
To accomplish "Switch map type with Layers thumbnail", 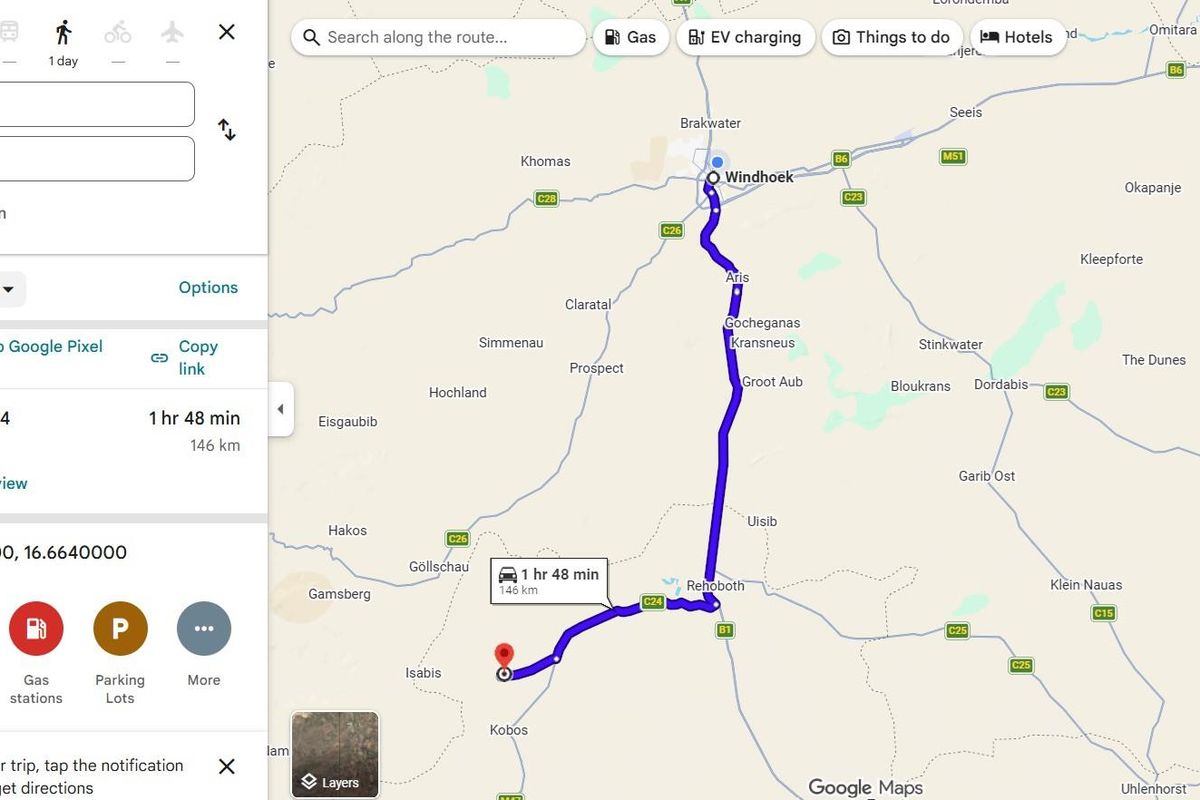I will tap(335, 754).
